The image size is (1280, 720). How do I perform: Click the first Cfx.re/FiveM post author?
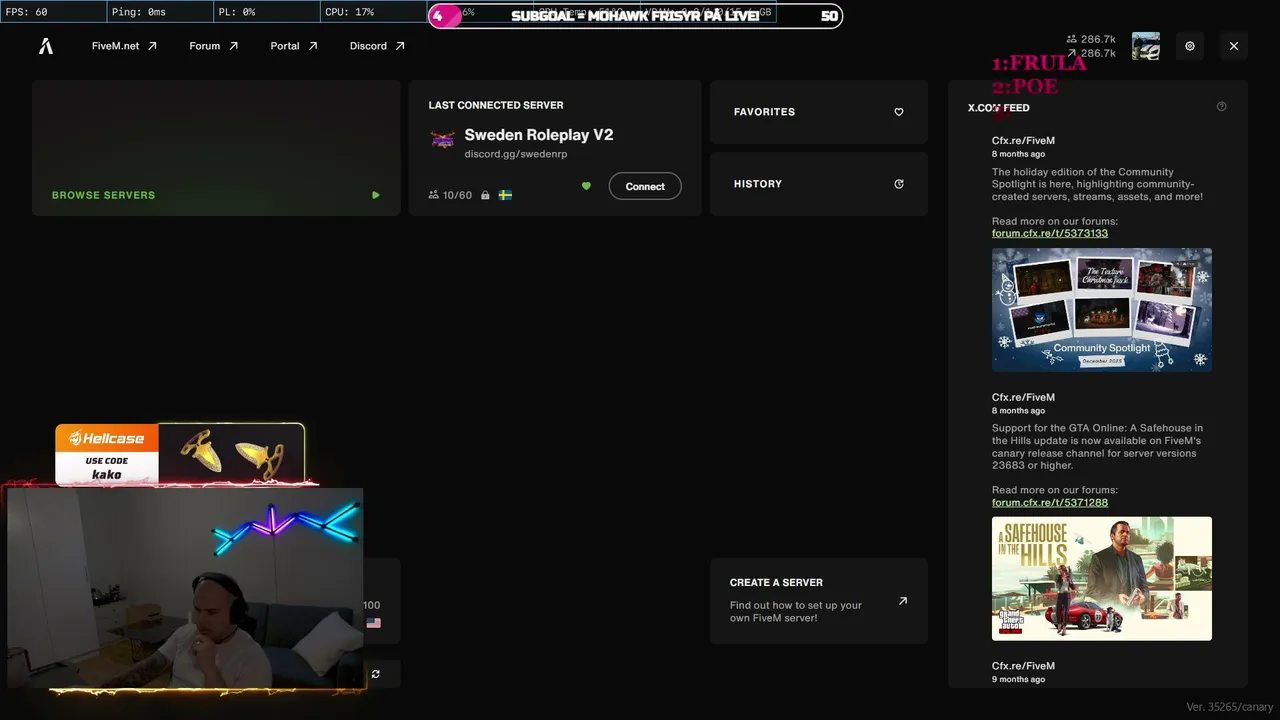(x=1023, y=141)
